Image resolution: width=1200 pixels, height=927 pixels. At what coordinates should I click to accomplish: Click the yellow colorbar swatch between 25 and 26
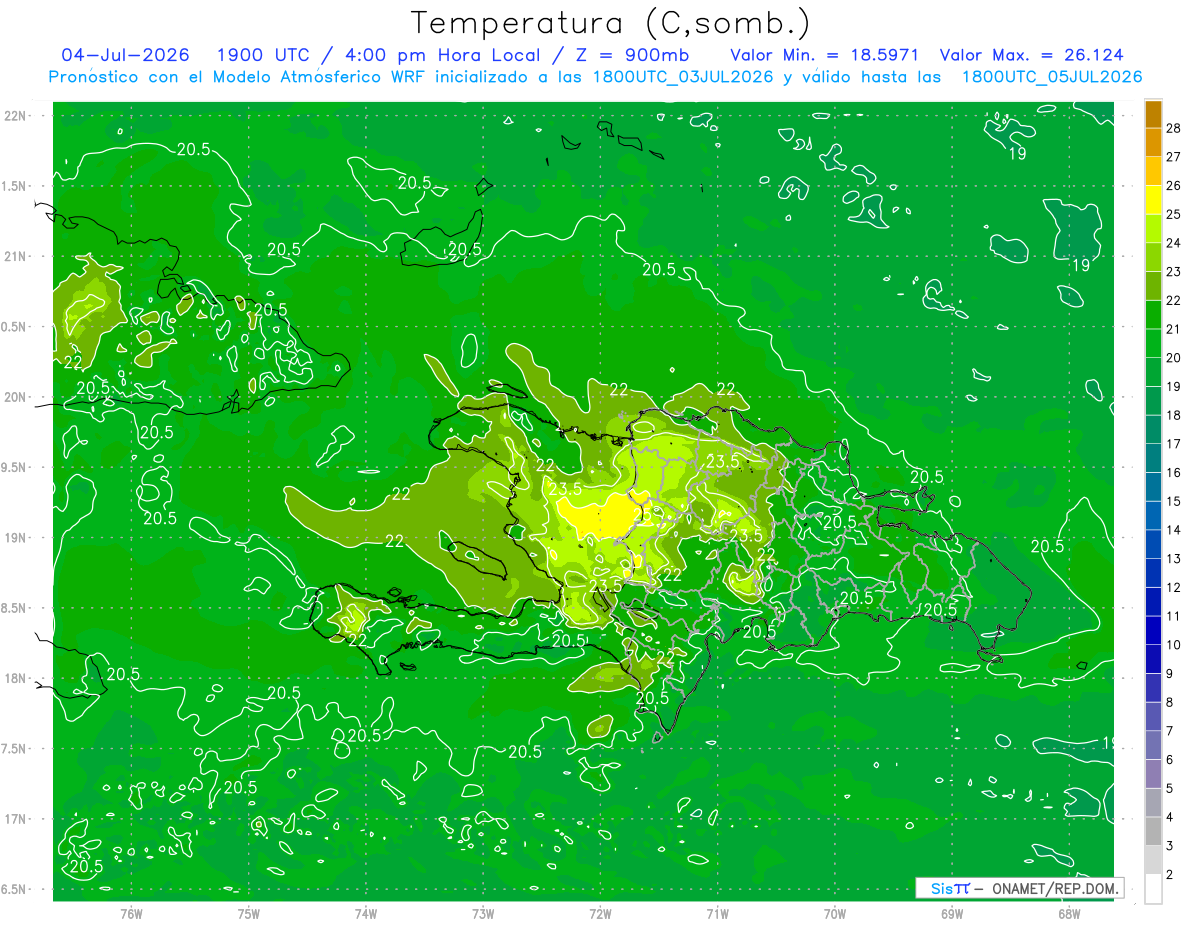click(x=1153, y=200)
